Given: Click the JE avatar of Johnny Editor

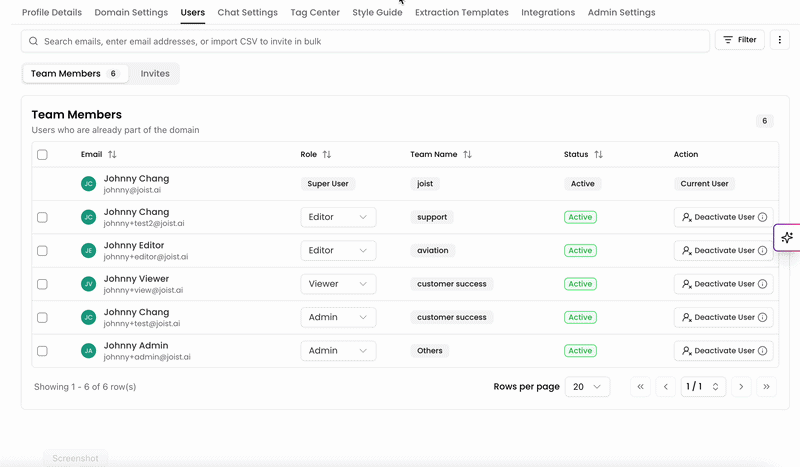Looking at the screenshot, I should [x=88, y=251].
